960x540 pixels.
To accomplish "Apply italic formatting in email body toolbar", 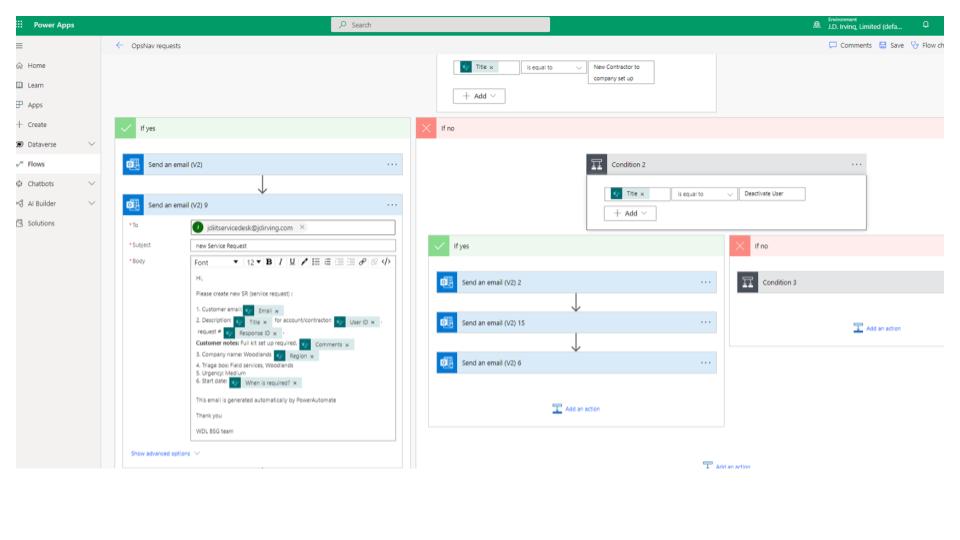I will tap(280, 262).
